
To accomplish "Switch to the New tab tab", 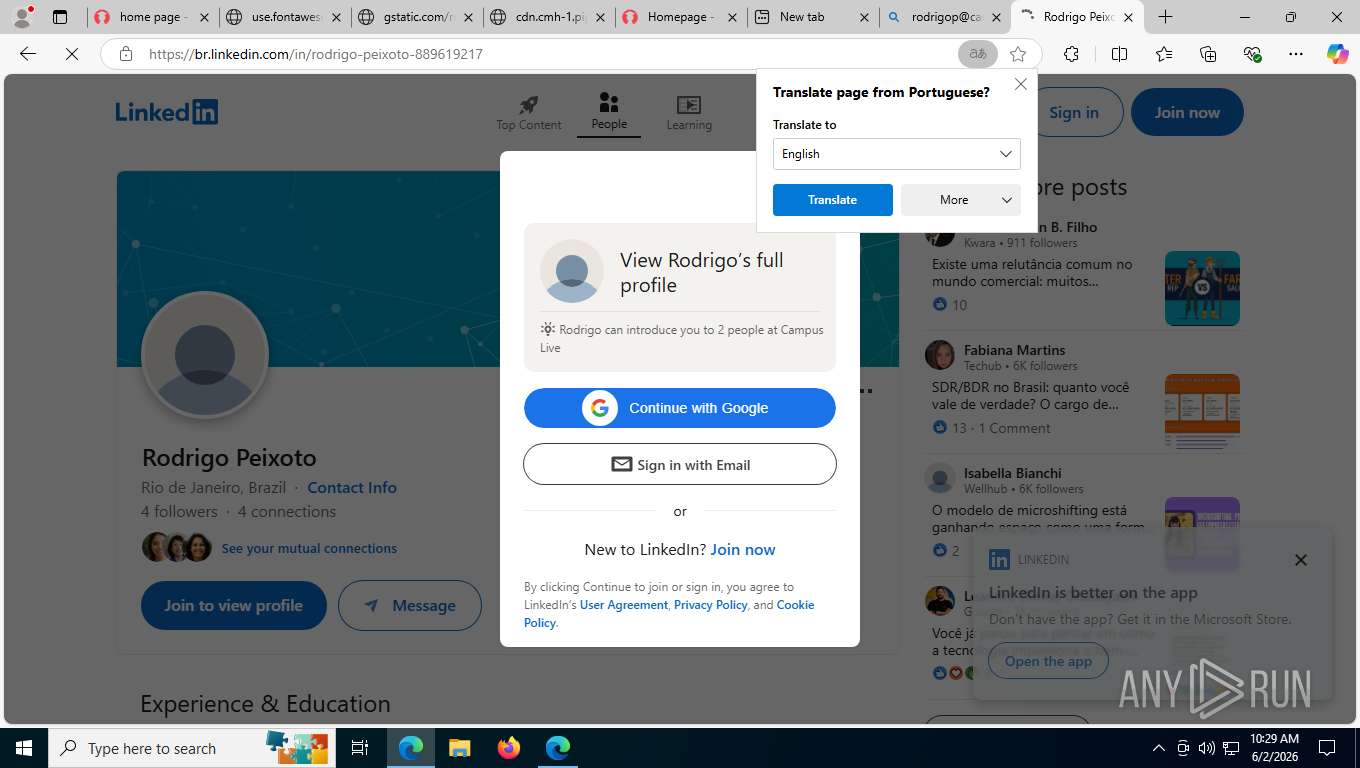I will coord(812,17).
